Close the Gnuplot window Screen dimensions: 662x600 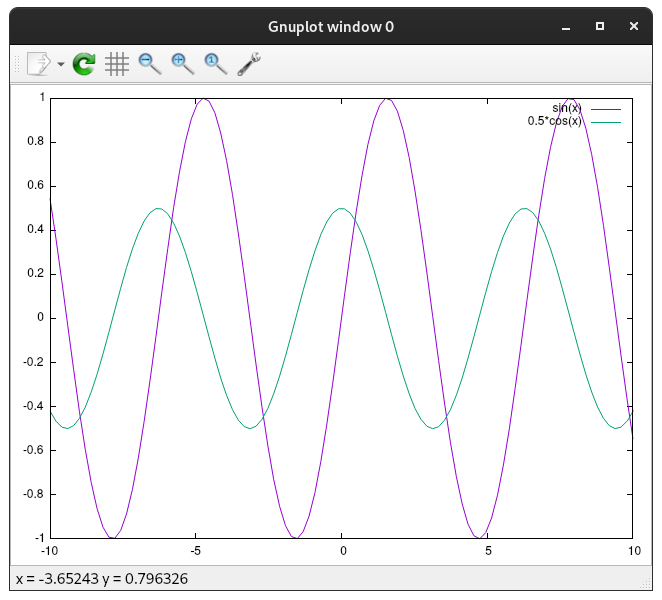tap(634, 26)
